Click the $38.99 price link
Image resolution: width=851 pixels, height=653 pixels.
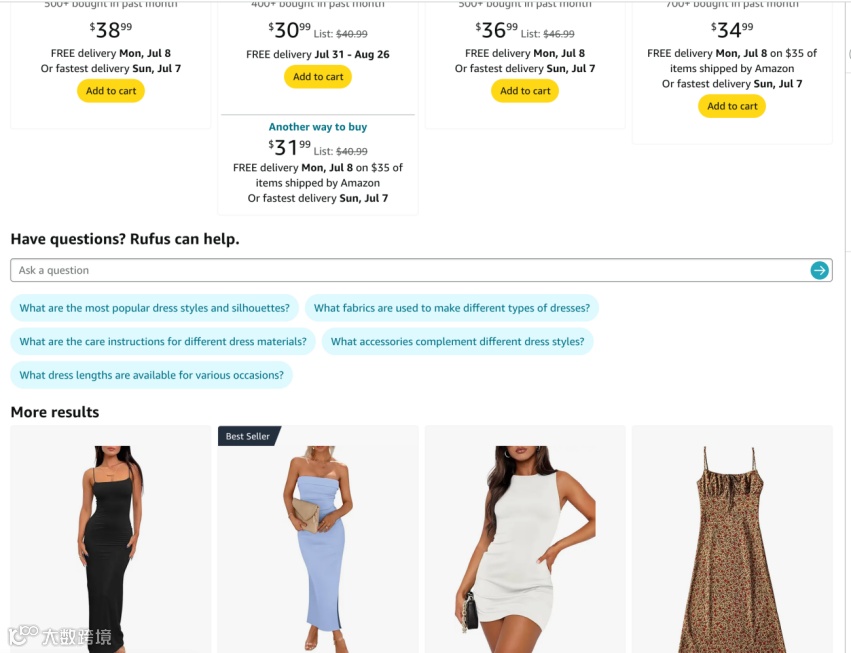(x=111, y=30)
